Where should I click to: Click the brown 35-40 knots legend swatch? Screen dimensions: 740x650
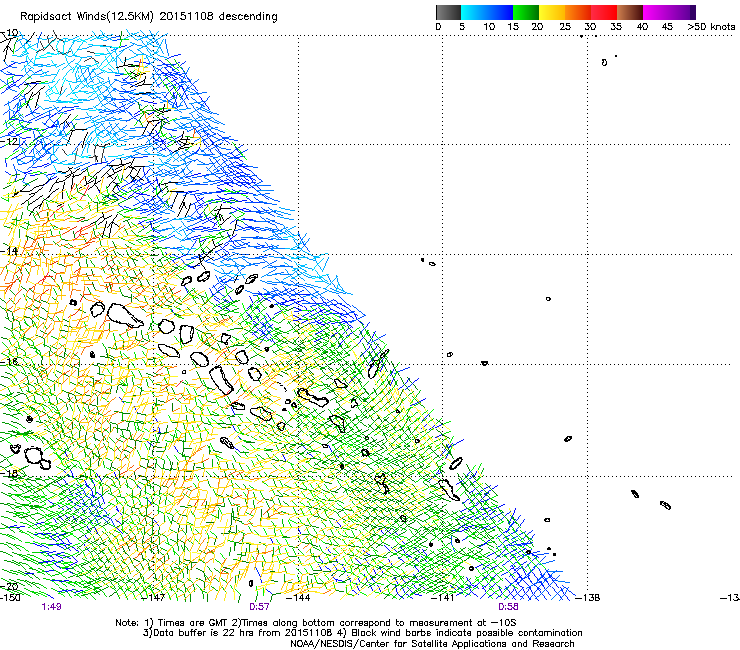pyautogui.click(x=630, y=12)
